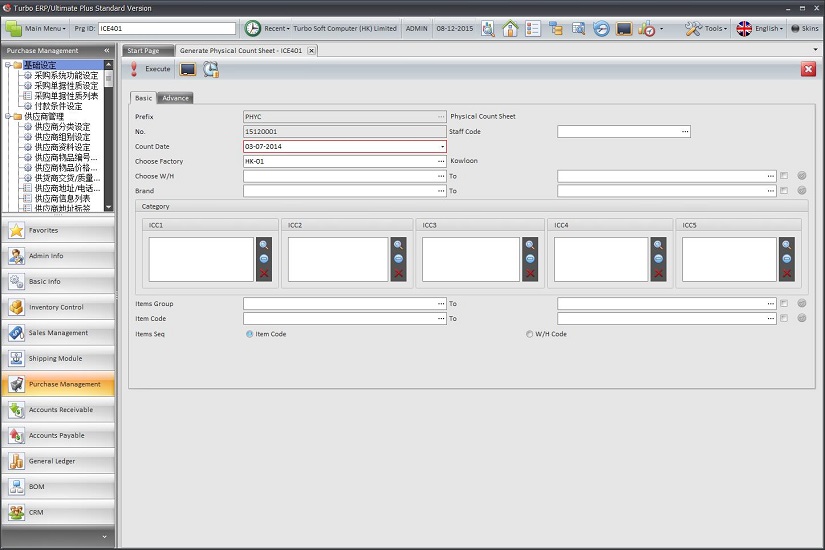The width and height of the screenshot is (825, 550).
Task: Click the monitor screen icon beside Execute
Action: [x=188, y=69]
